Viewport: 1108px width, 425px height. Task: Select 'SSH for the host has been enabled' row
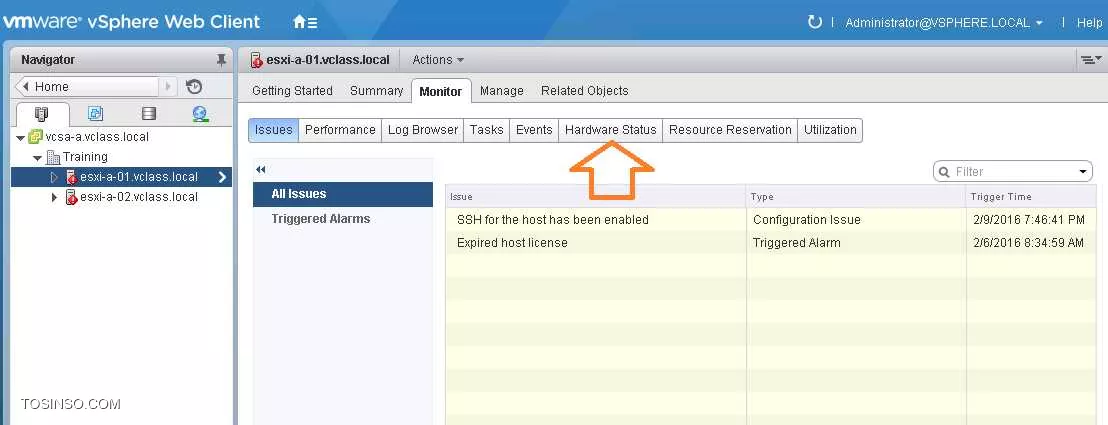[x=771, y=220]
